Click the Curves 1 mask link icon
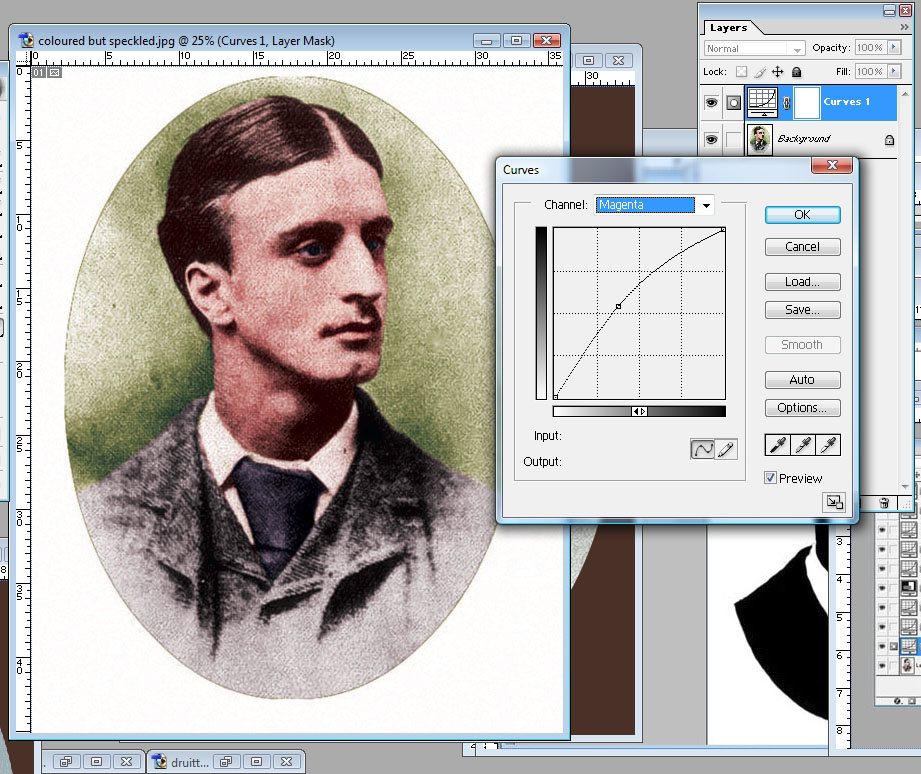Screen dimensions: 921x774 pos(785,102)
